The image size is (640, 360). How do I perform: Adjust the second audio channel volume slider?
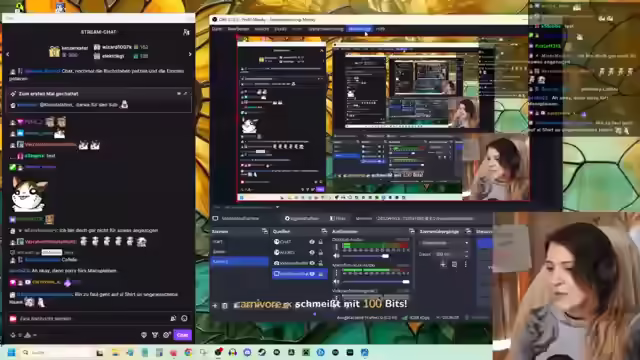coord(376,282)
